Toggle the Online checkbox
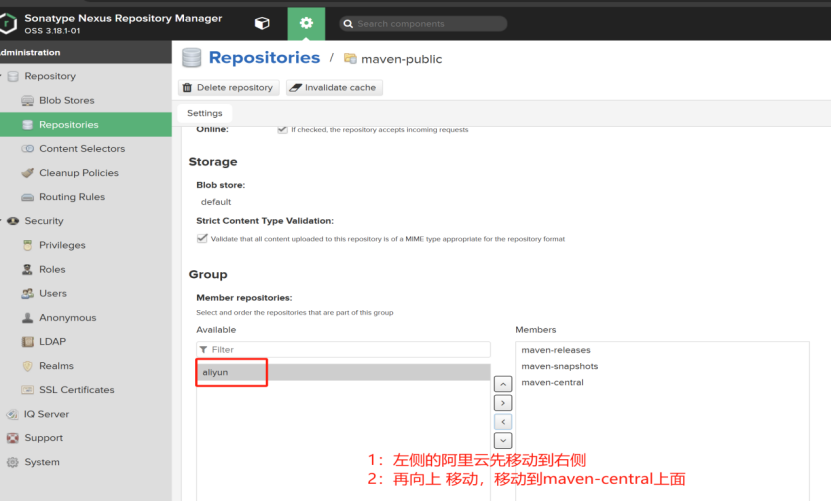831x502 pixels. pos(282,129)
